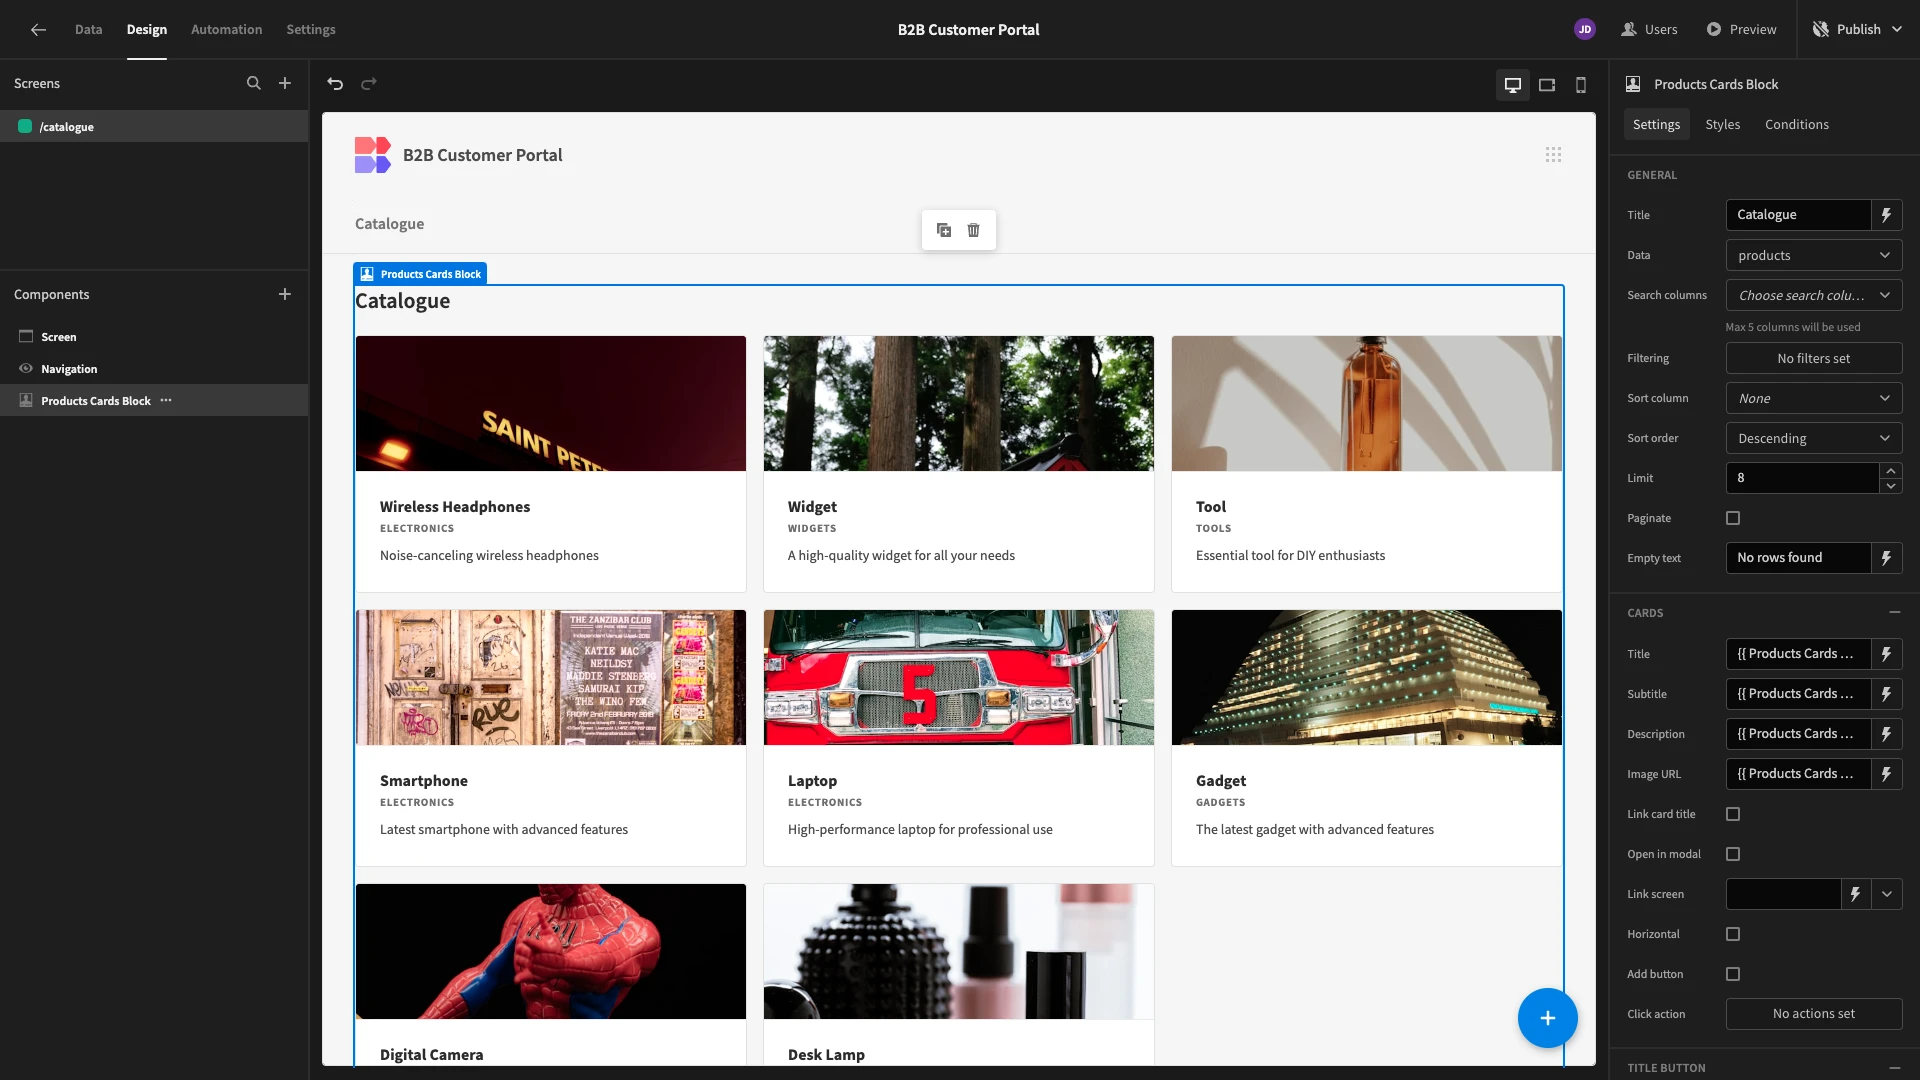Undo the last change
The height and width of the screenshot is (1080, 1920).
(x=335, y=84)
